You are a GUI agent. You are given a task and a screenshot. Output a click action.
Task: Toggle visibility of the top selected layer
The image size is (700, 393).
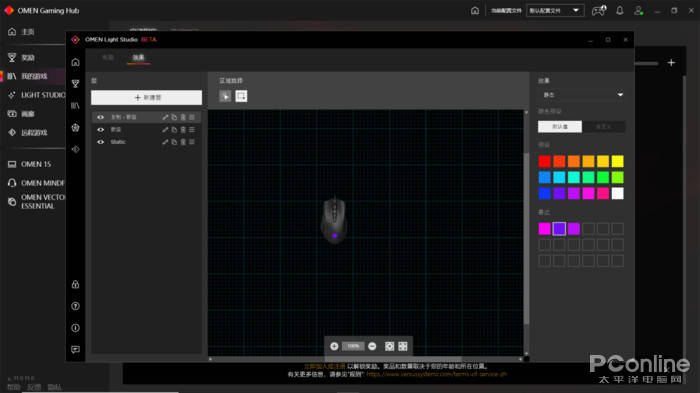(x=100, y=117)
